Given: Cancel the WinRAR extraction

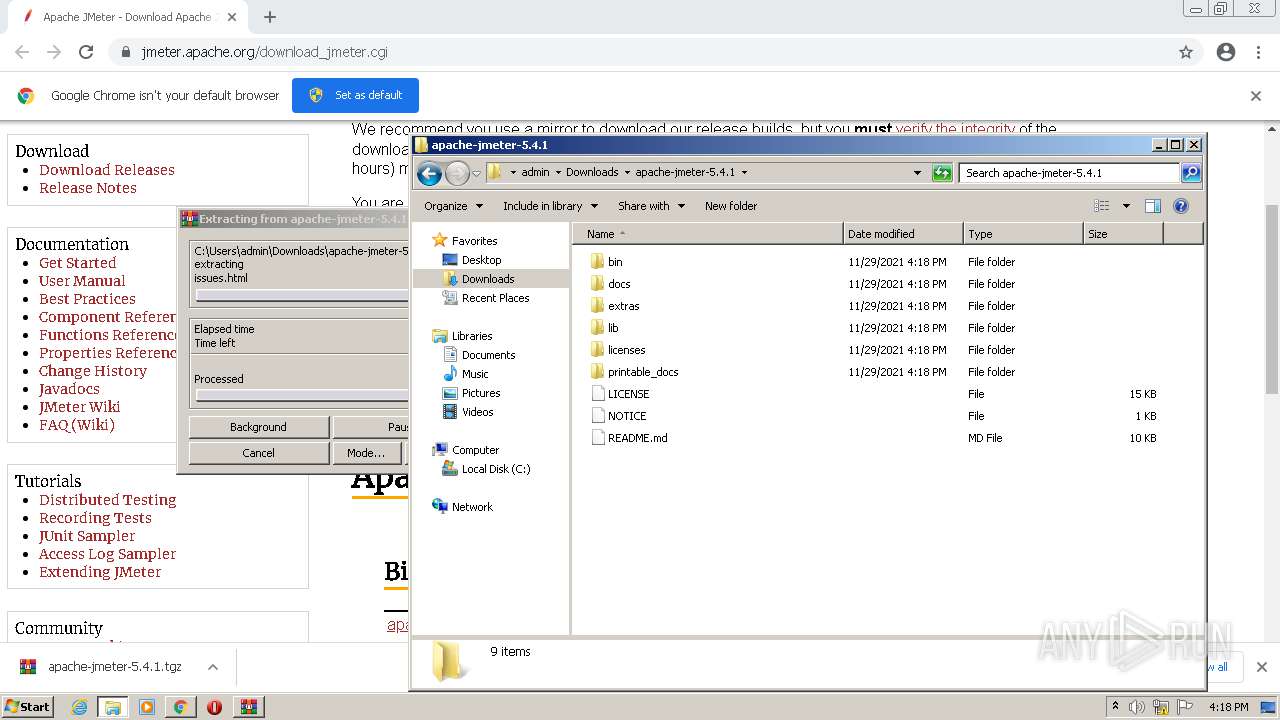Looking at the screenshot, I should [258, 453].
